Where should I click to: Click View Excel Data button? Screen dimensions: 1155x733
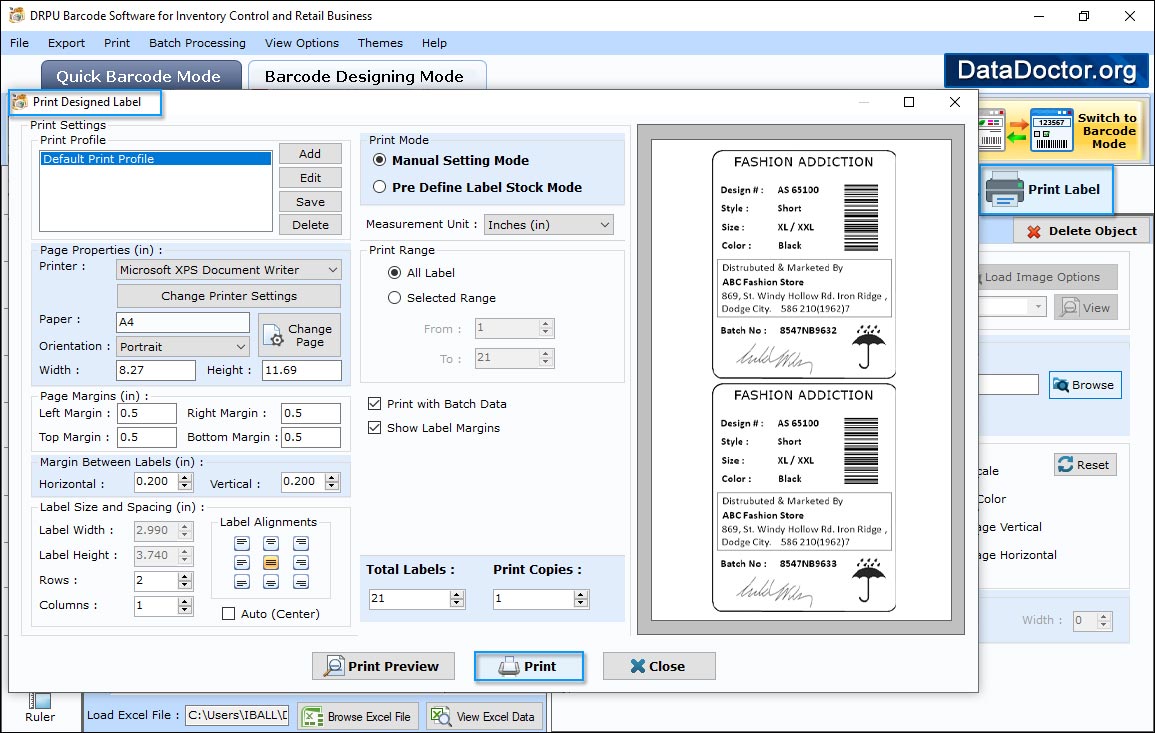pos(484,717)
